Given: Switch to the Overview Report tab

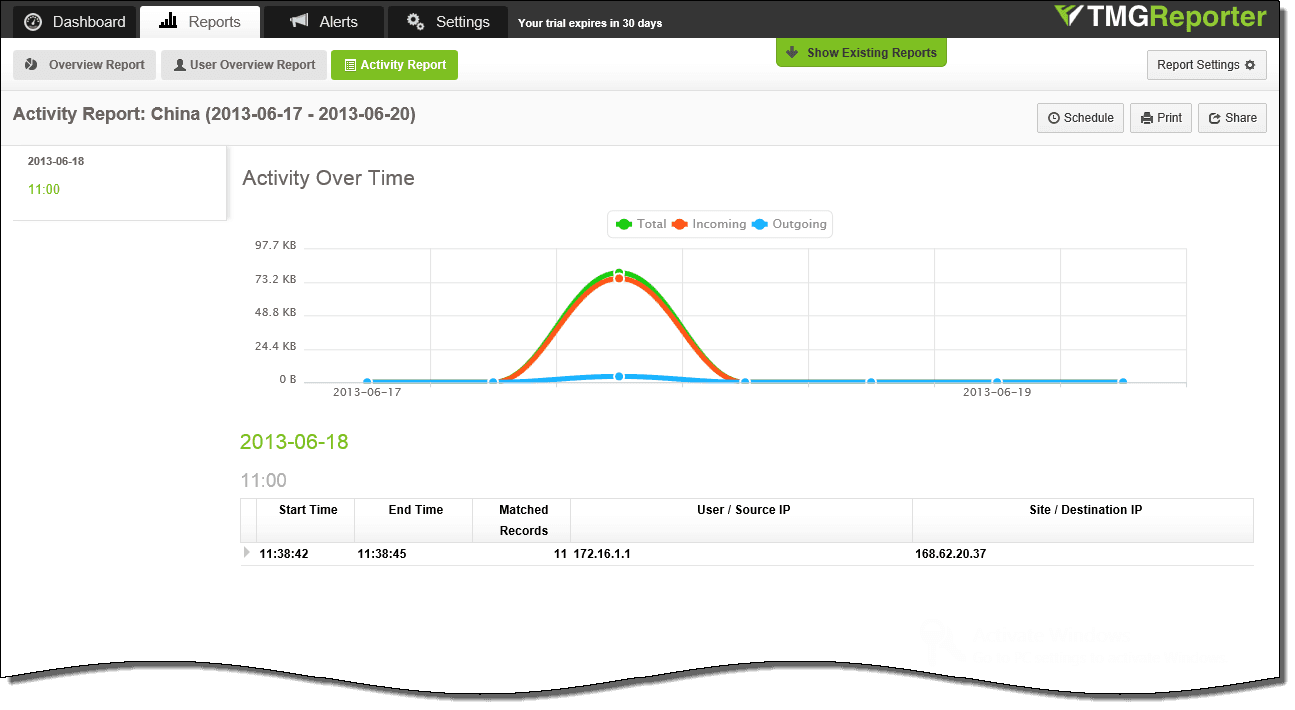Looking at the screenshot, I should 86,65.
